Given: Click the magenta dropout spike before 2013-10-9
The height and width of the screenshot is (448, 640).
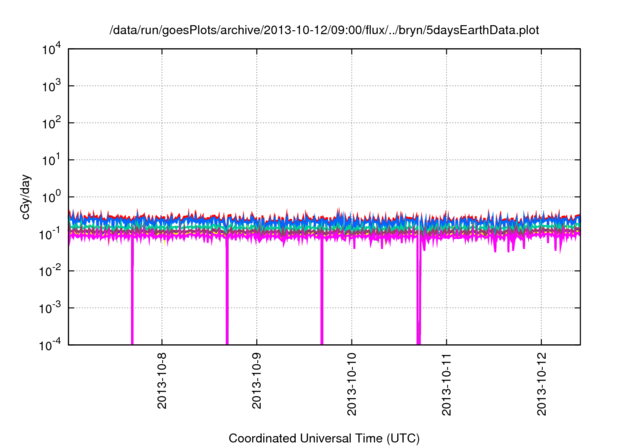Looking at the screenshot, I should click(x=227, y=292).
